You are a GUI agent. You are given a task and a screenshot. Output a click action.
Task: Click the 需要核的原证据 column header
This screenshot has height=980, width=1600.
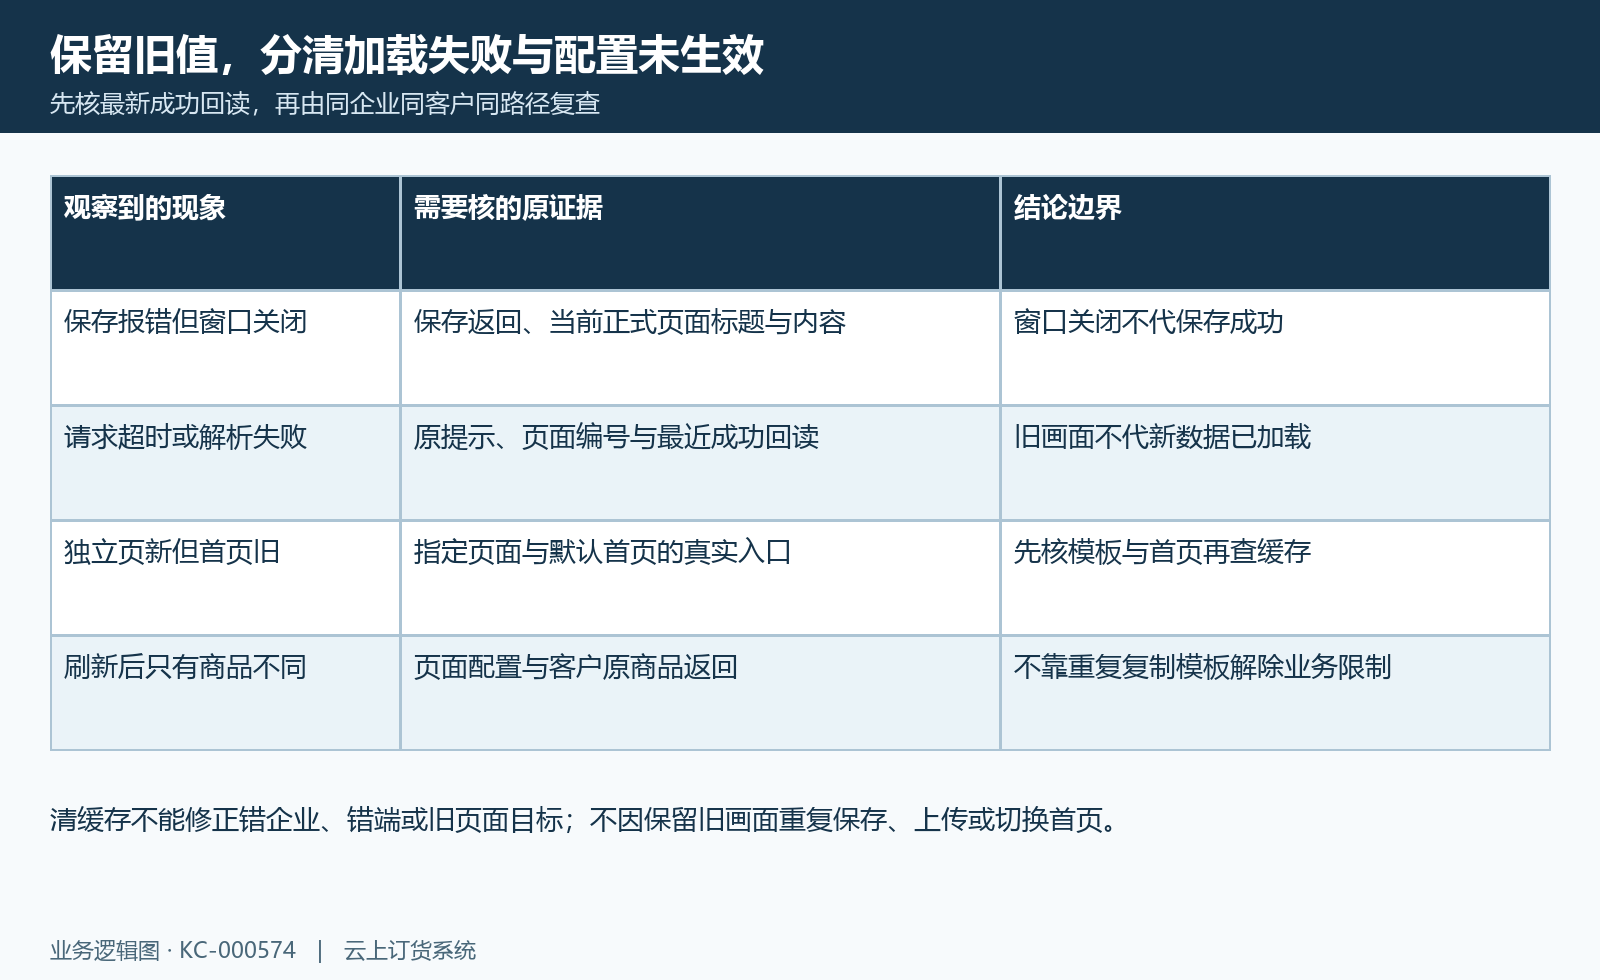(700, 233)
